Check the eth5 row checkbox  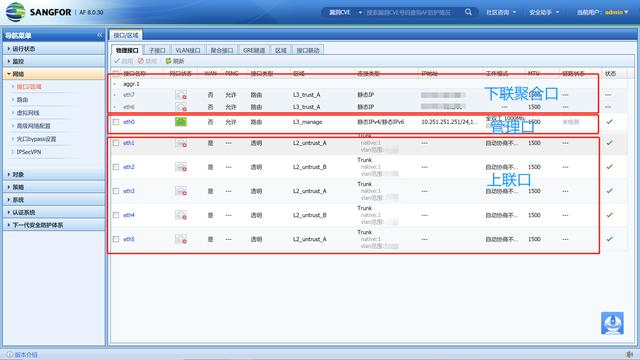point(116,239)
